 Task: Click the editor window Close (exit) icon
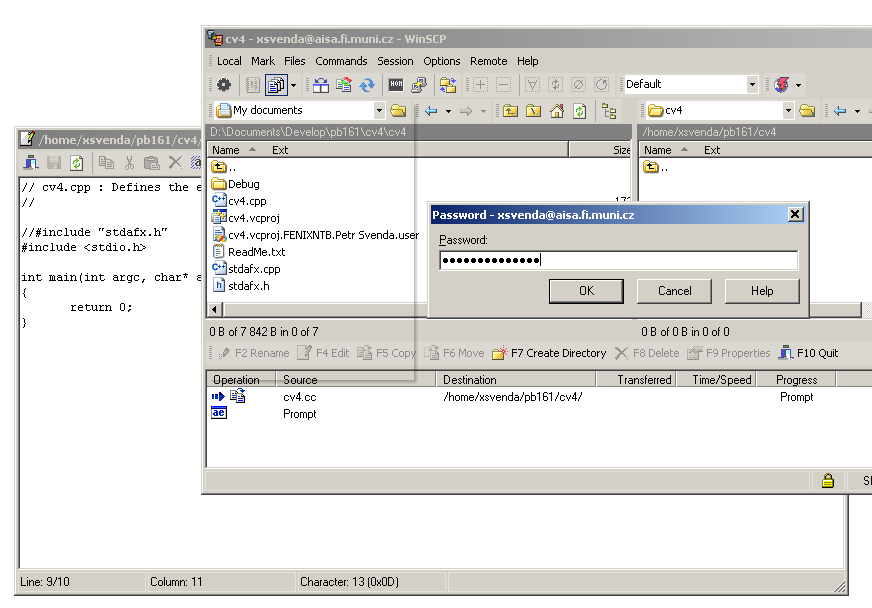(31, 162)
